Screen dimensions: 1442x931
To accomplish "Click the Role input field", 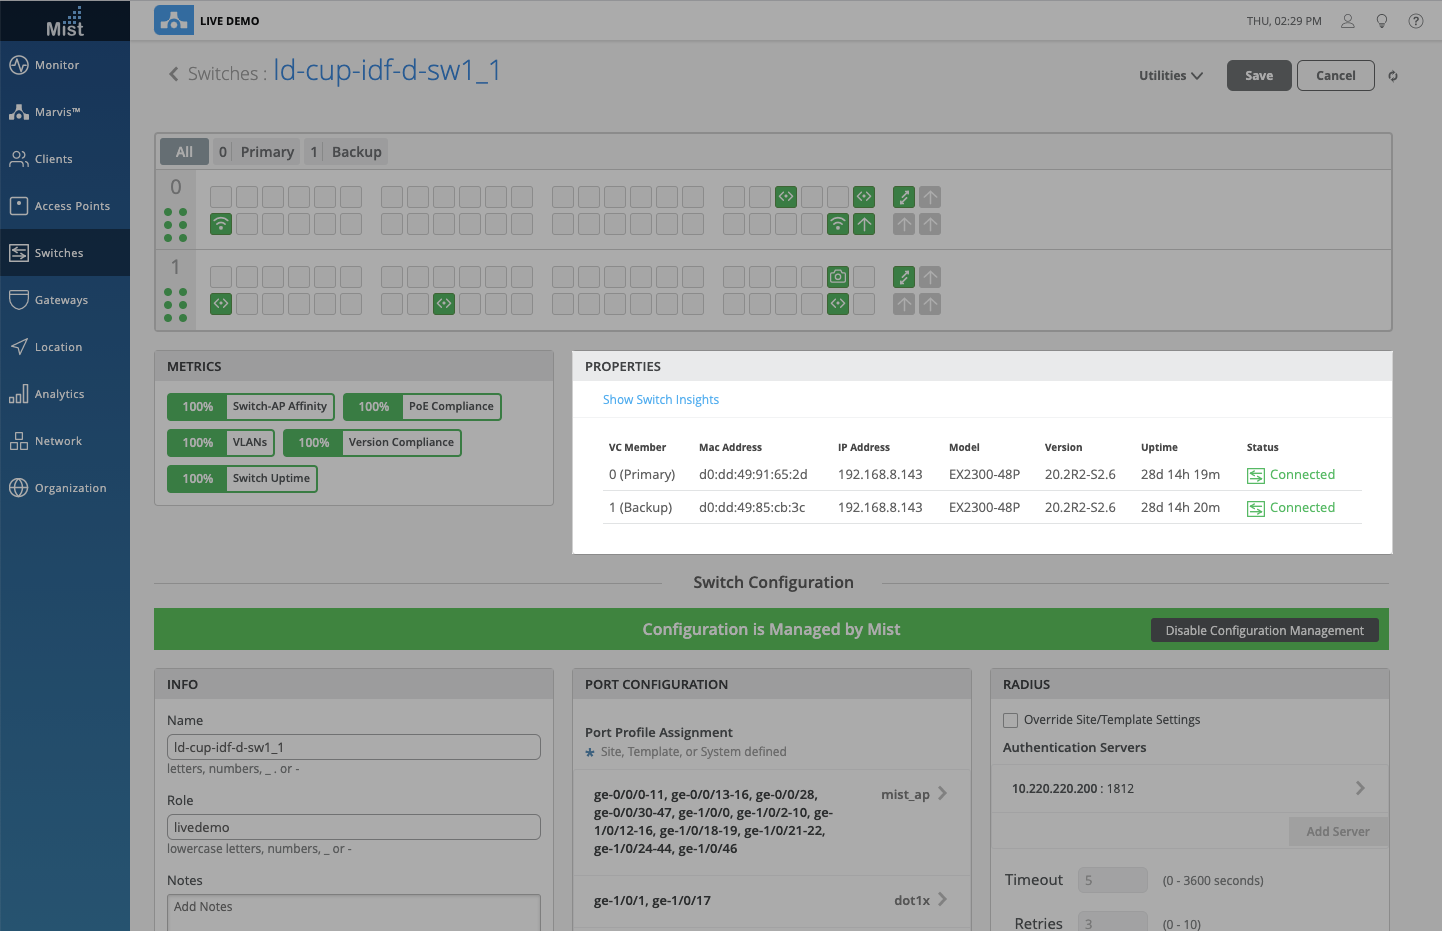I will (x=353, y=827).
